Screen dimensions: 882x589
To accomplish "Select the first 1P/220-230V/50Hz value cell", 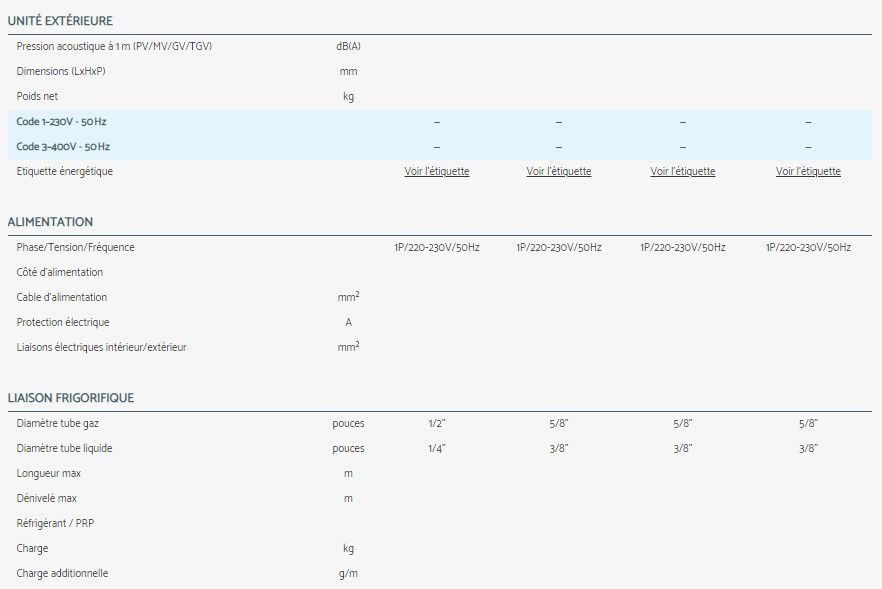I will tap(436, 247).
